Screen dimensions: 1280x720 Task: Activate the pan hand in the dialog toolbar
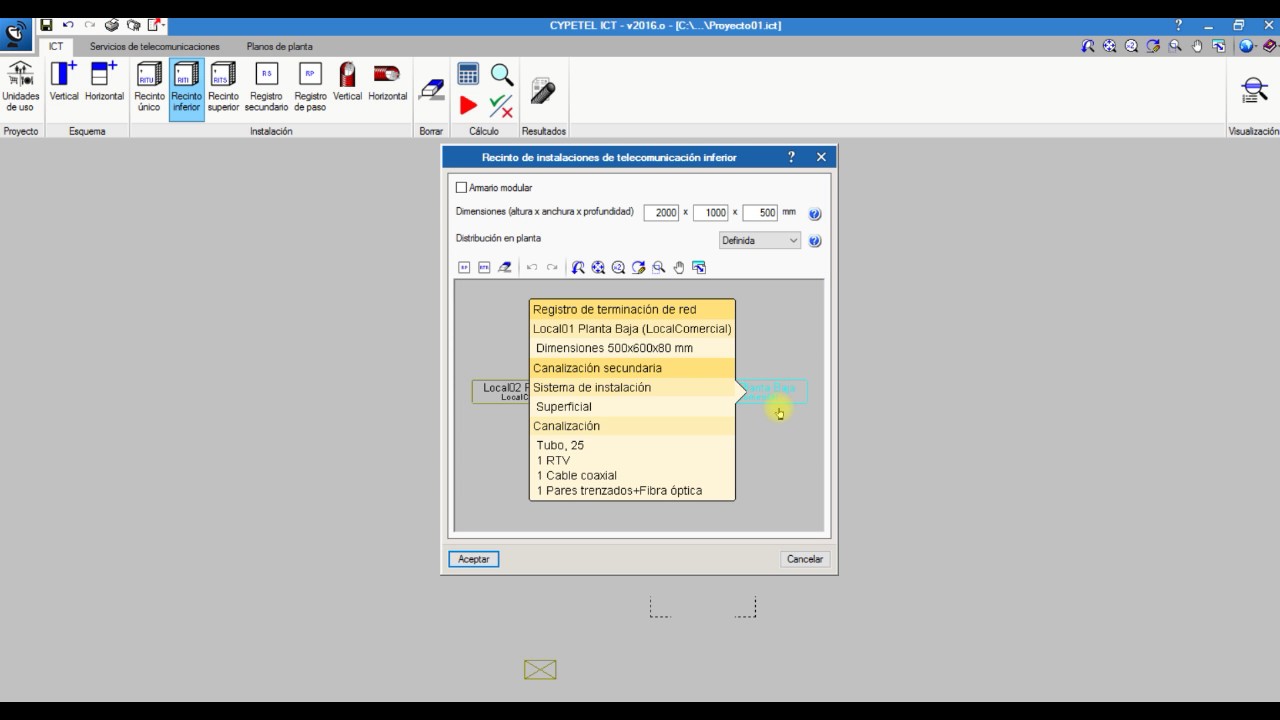tap(679, 267)
